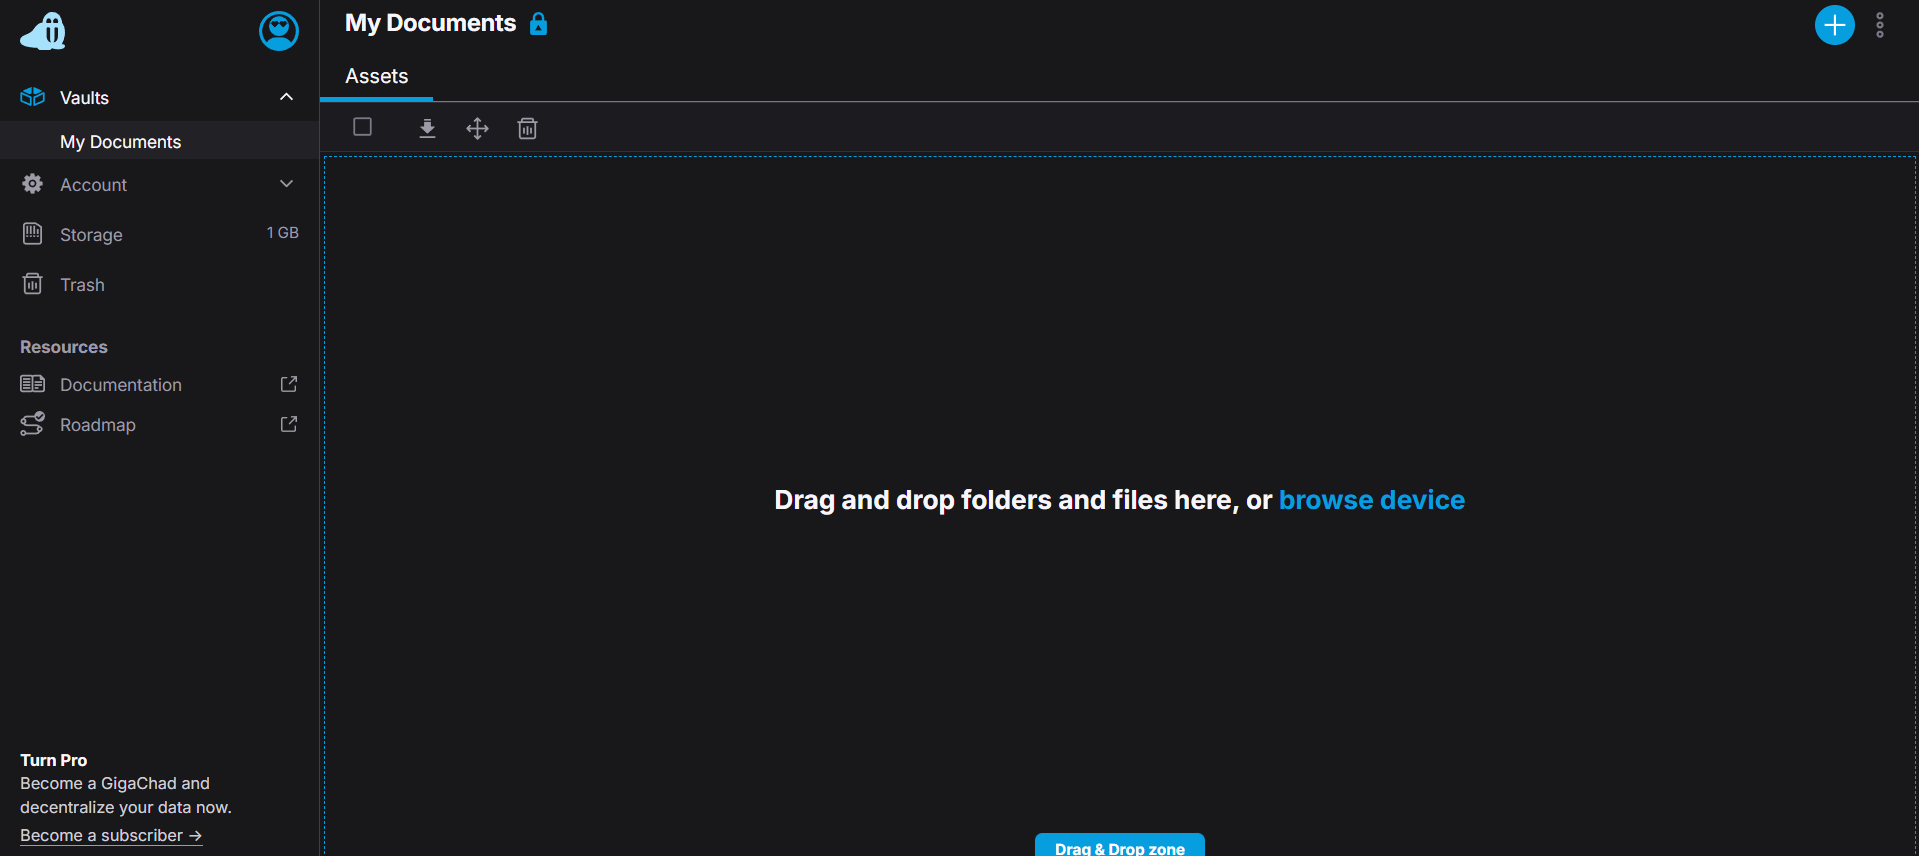Click the Turn Pro heading
The image size is (1919, 856).
click(54, 760)
